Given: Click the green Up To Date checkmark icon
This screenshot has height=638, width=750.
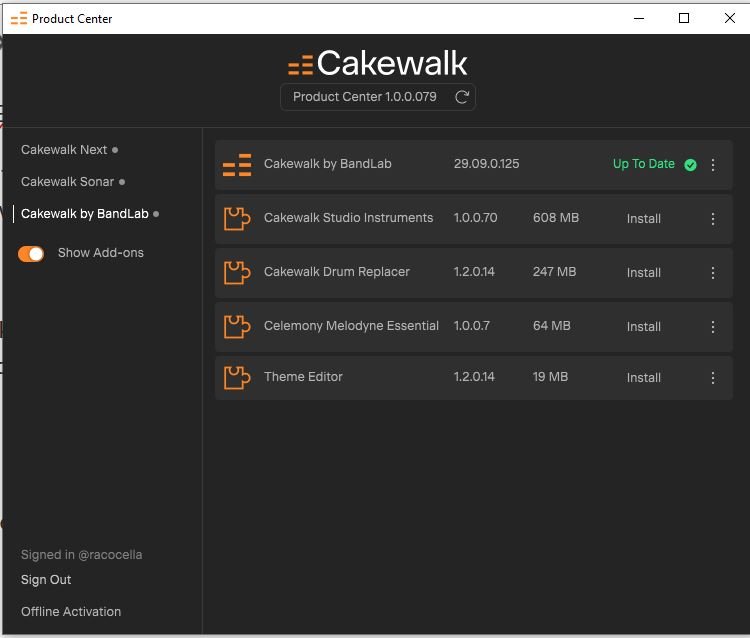Looking at the screenshot, I should tap(690, 165).
